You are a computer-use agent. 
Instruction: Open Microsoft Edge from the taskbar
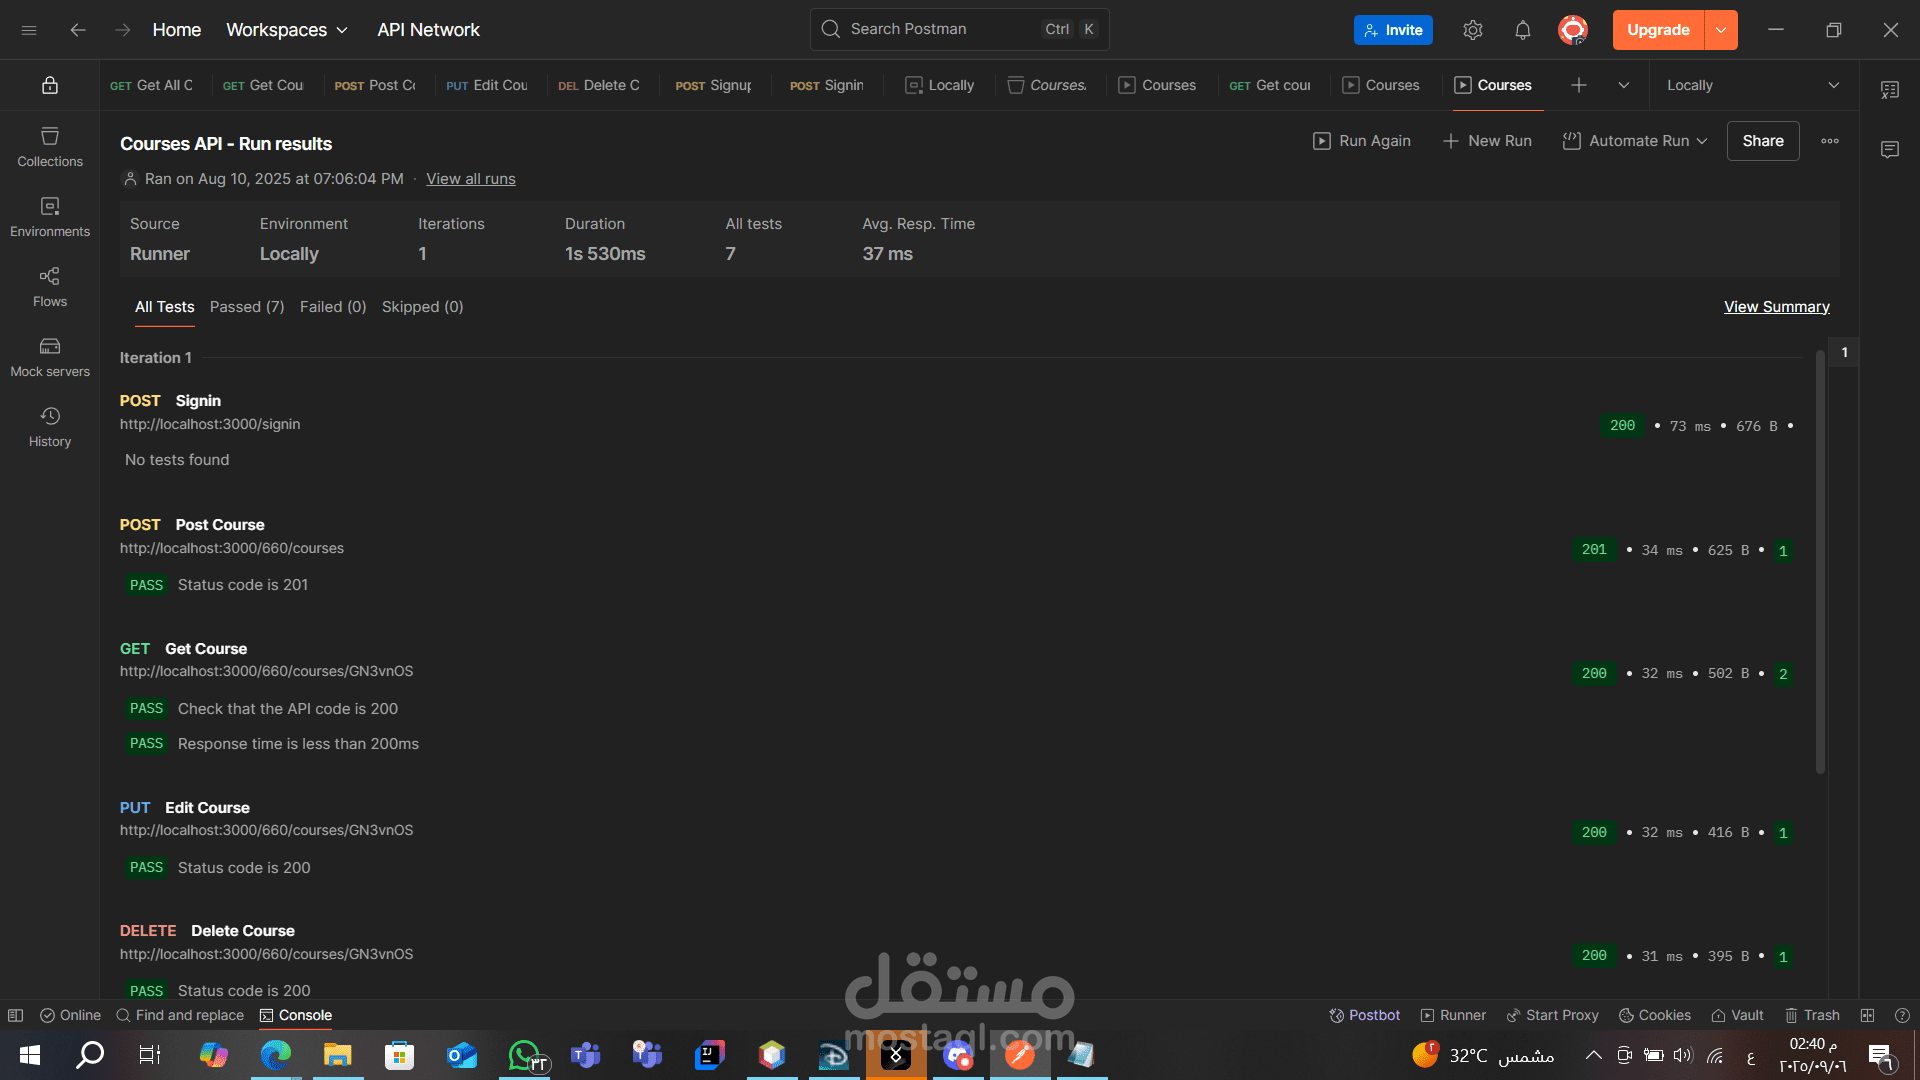click(x=275, y=1054)
